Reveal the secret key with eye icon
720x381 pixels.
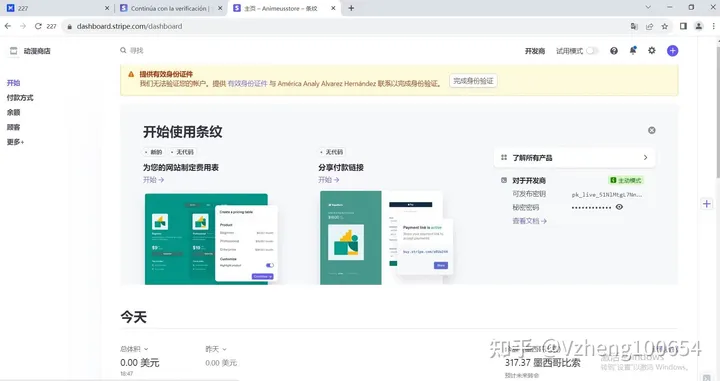click(x=619, y=207)
